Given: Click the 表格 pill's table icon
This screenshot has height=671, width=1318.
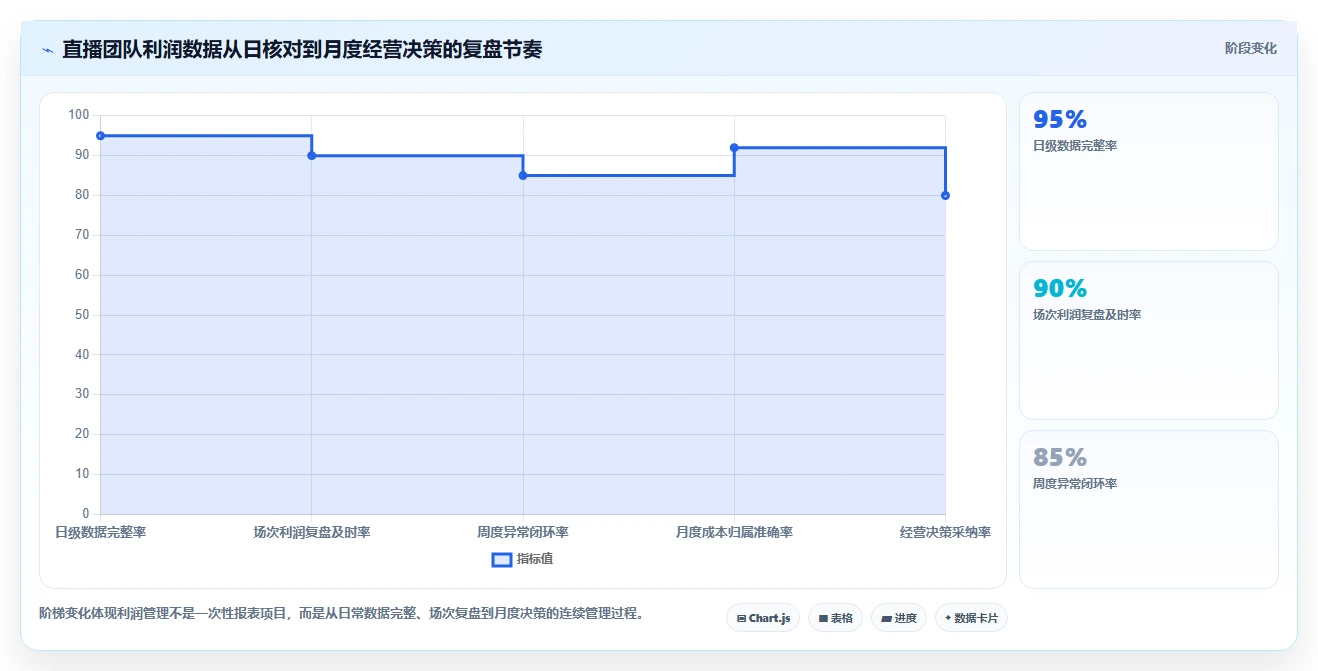Looking at the screenshot, I should (x=823, y=619).
